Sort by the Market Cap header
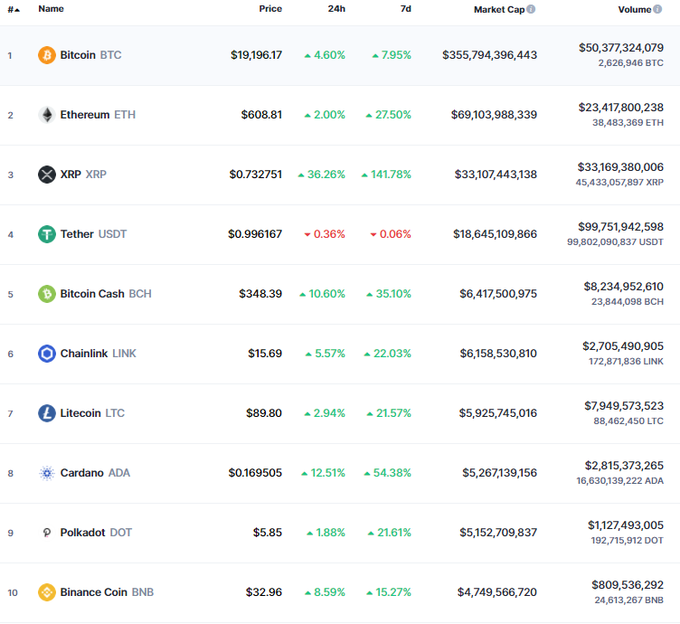This screenshot has height=624, width=680. [499, 10]
